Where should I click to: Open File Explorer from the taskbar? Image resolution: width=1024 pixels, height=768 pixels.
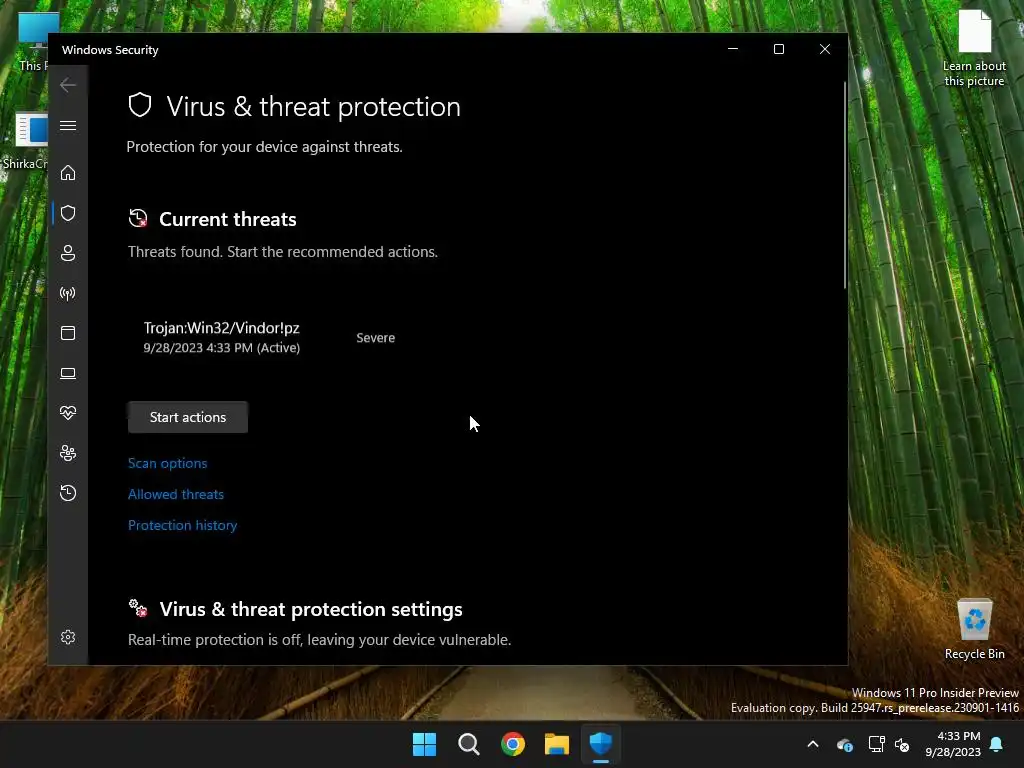557,744
